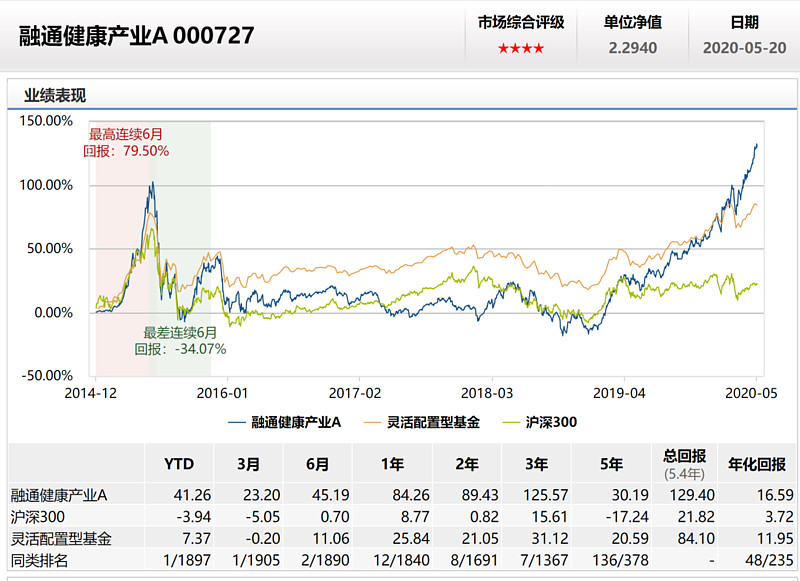Click the fund title 融通健康产业A 000727
Viewport: 800px width, 581px height.
point(136,36)
